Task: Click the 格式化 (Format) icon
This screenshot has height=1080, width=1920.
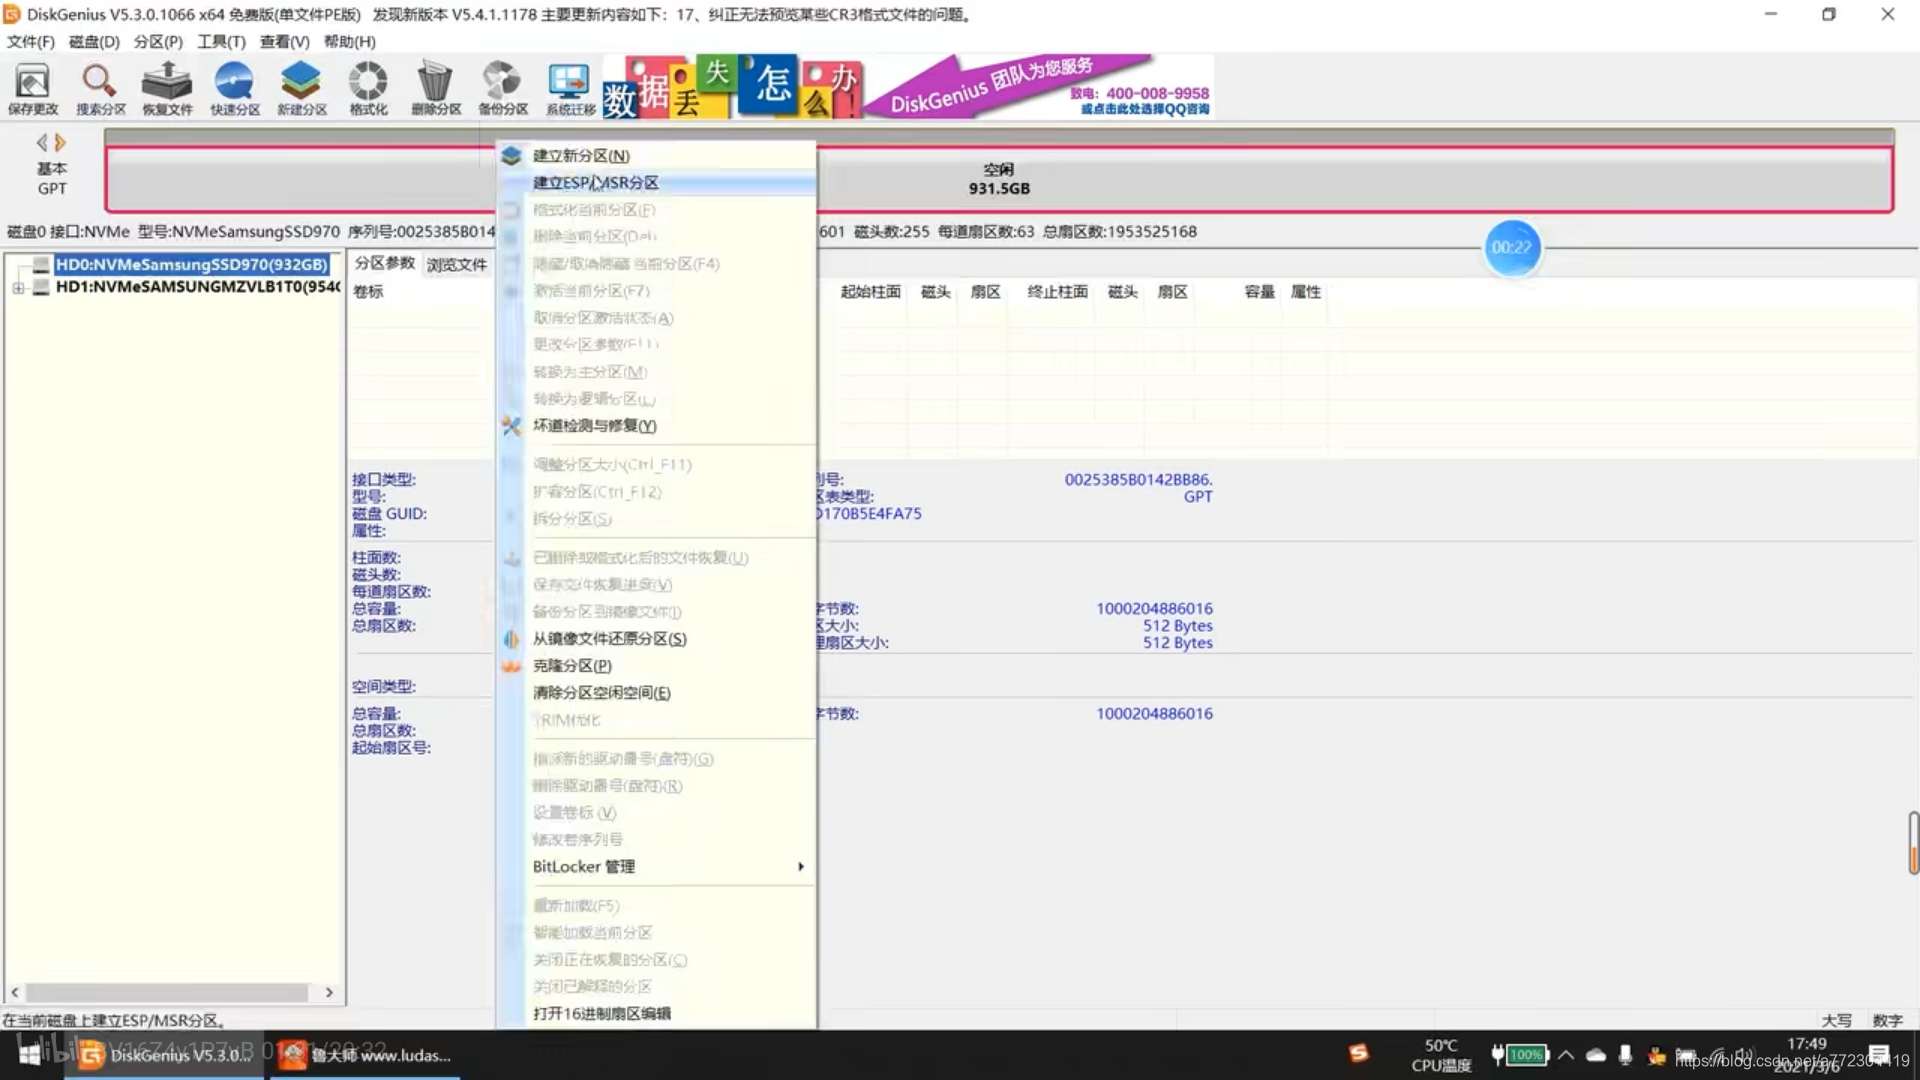Action: pyautogui.click(x=368, y=88)
